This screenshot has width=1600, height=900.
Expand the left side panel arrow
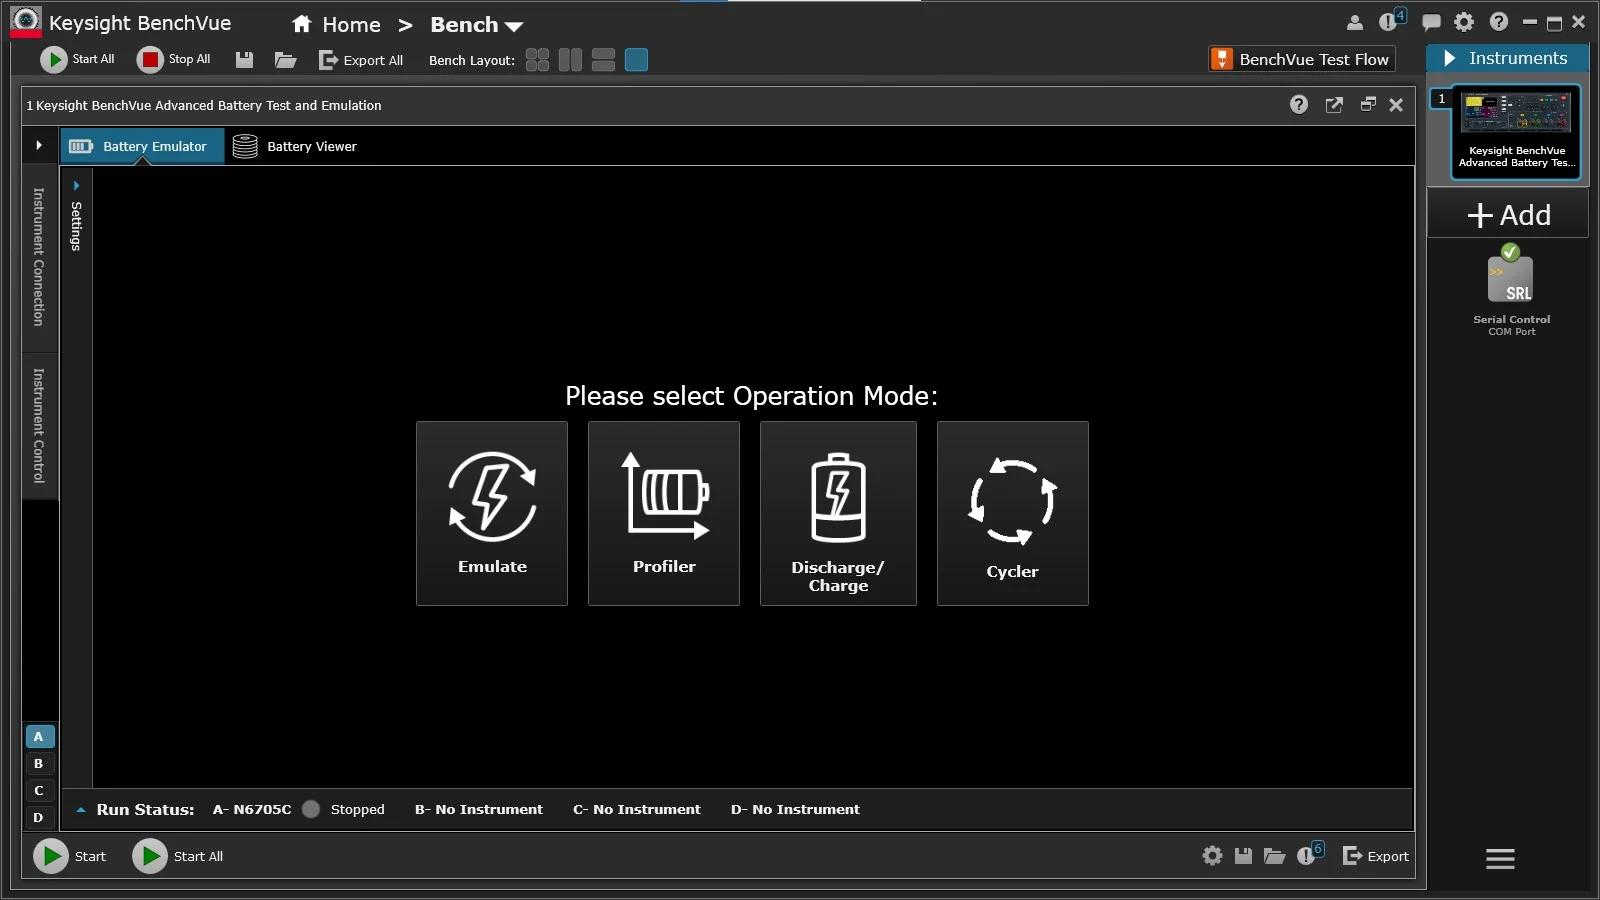click(x=39, y=146)
